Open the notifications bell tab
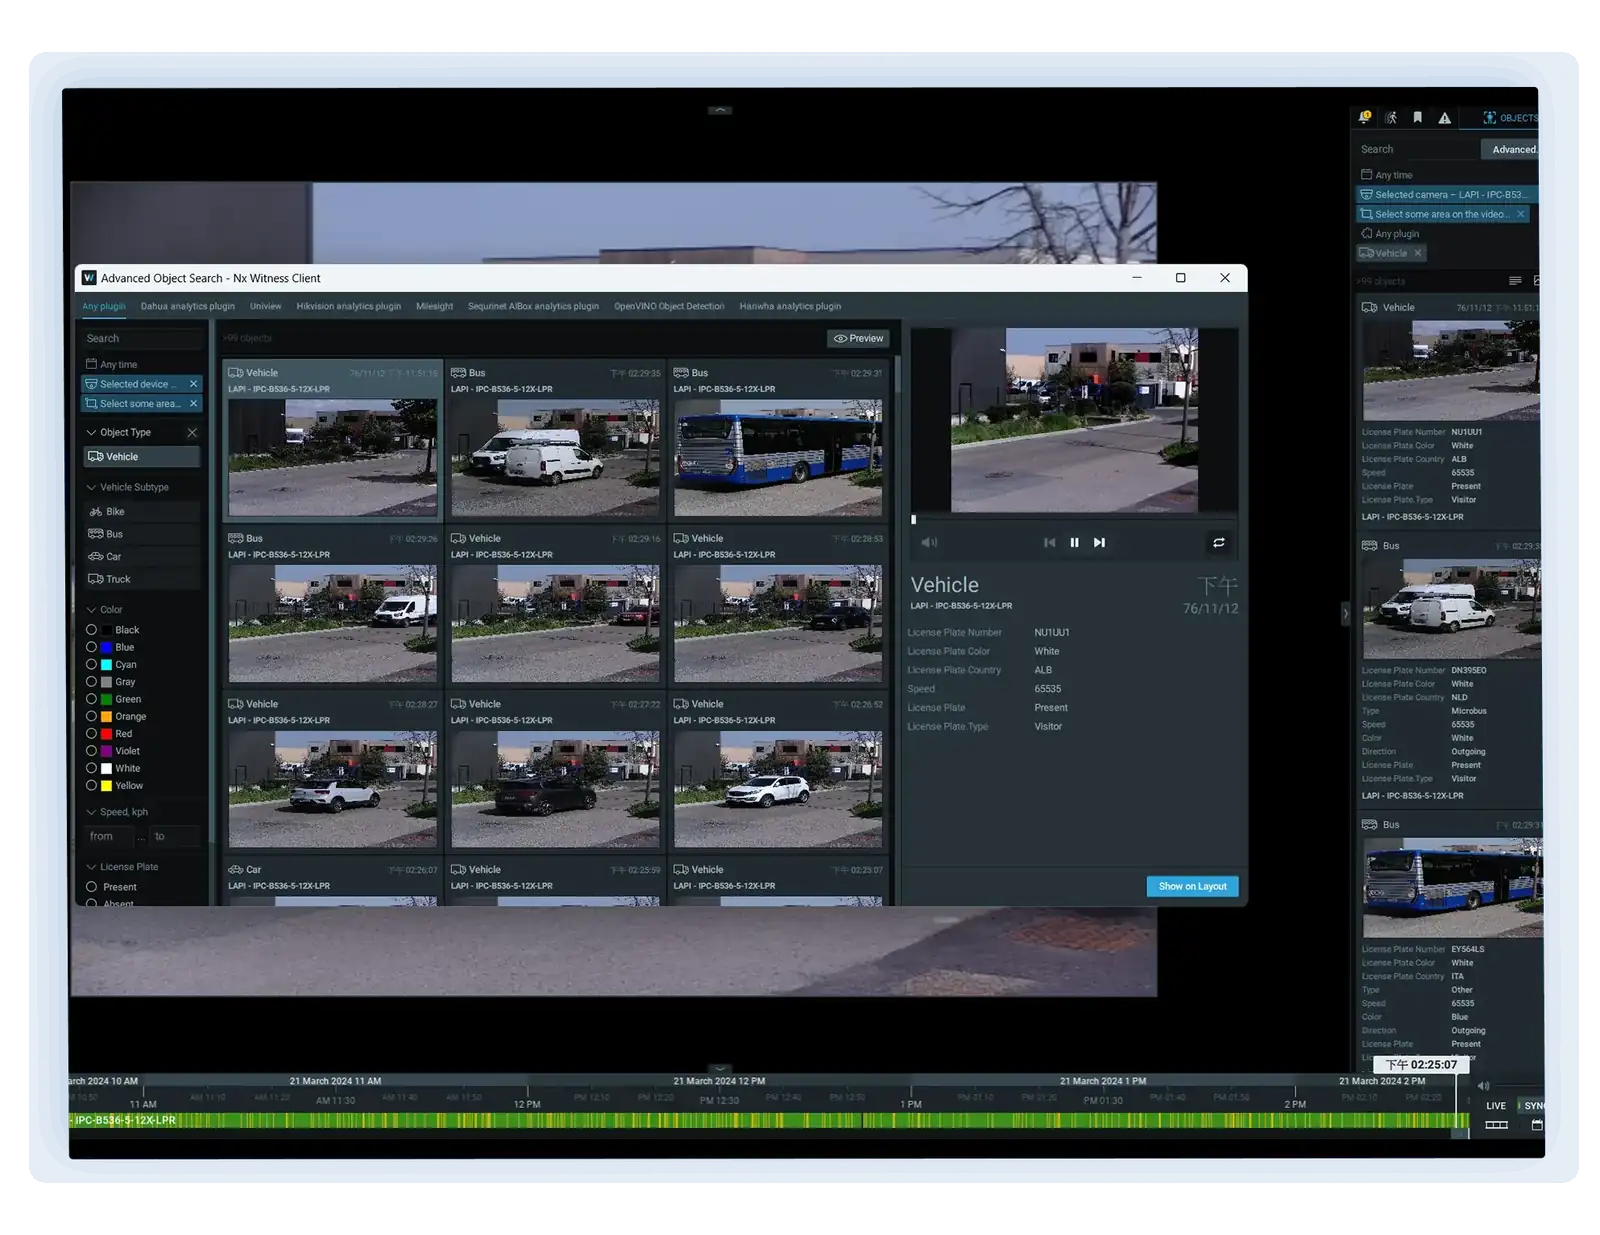This screenshot has width=1600, height=1235. 1364,117
